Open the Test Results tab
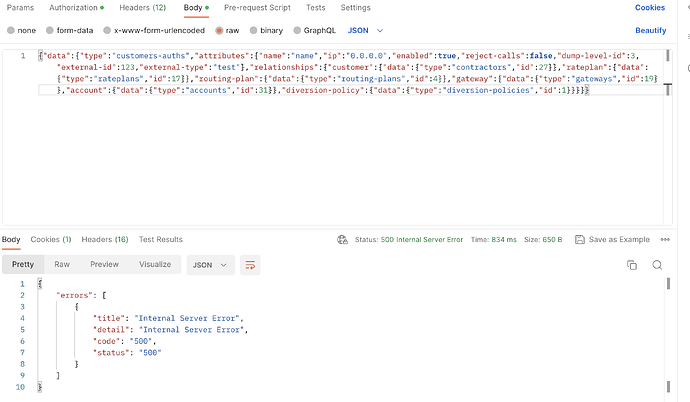The height and width of the screenshot is (402, 690). (x=161, y=239)
